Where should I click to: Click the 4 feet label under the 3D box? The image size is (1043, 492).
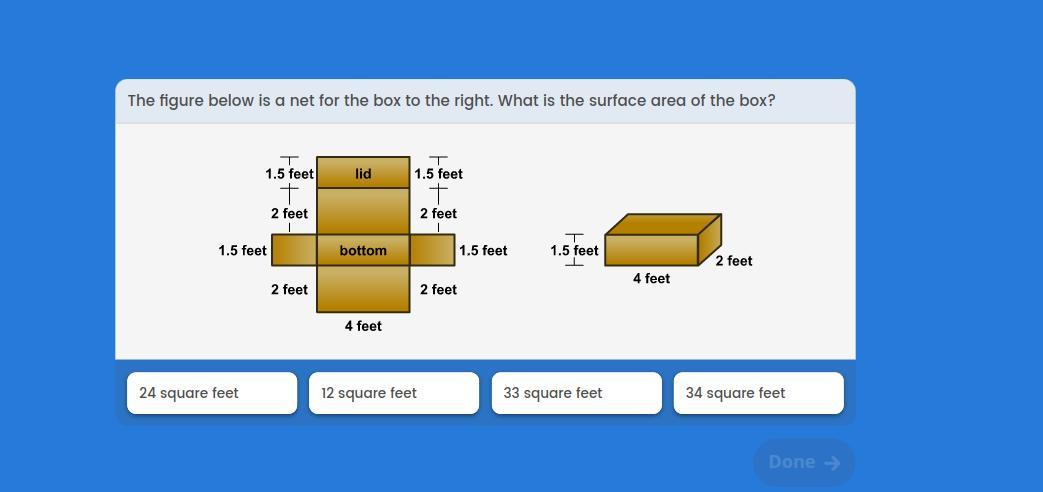click(651, 279)
